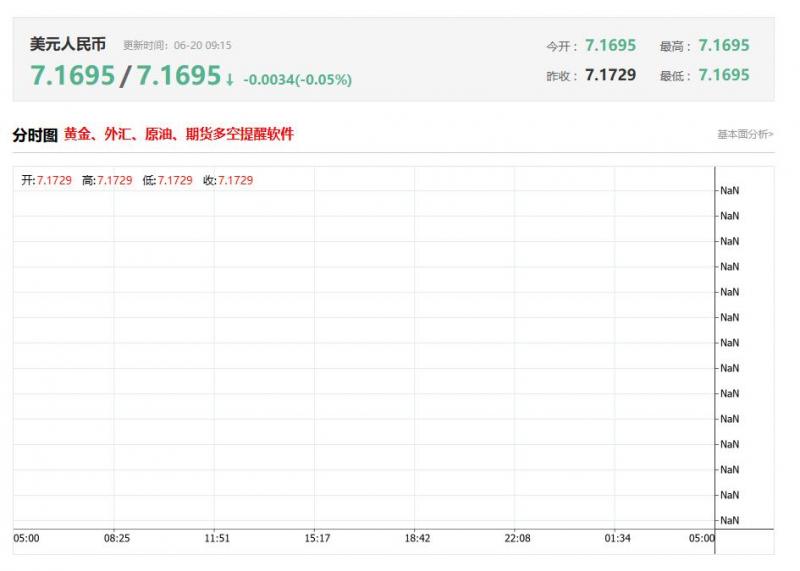Click the chart 收:7.1729 label

click(x=228, y=180)
